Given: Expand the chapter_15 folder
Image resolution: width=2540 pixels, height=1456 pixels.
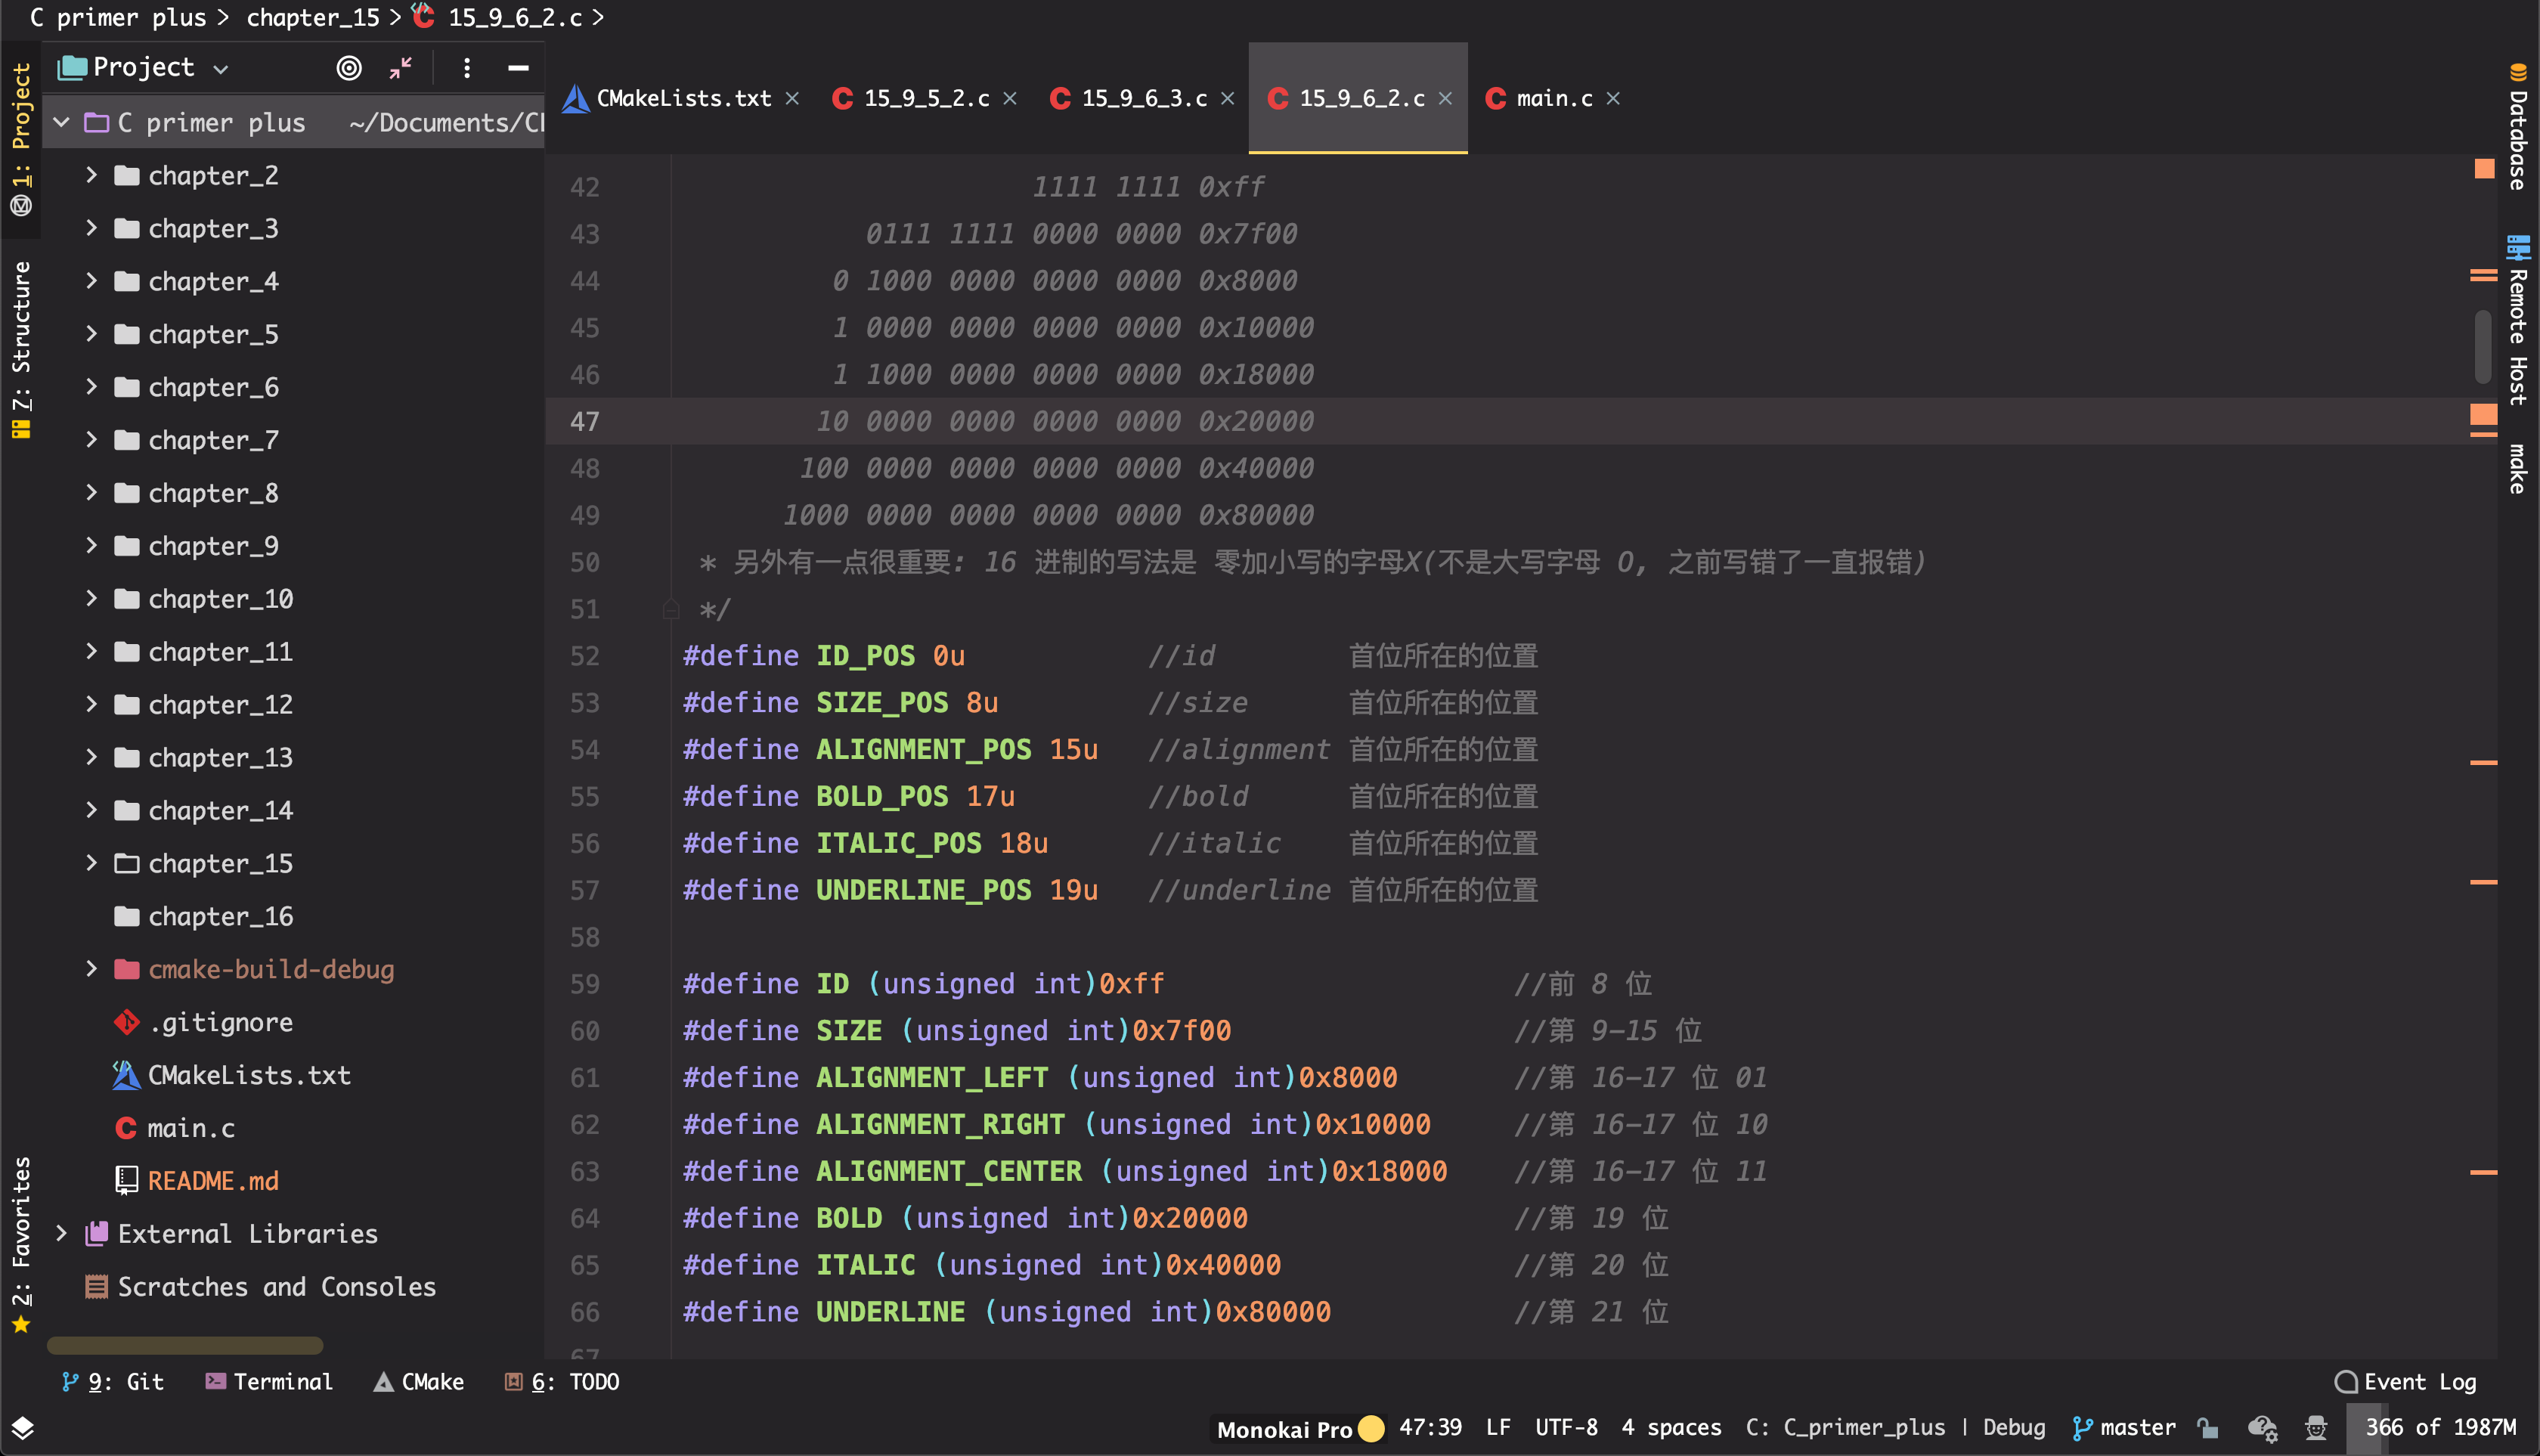Looking at the screenshot, I should pos(91,863).
